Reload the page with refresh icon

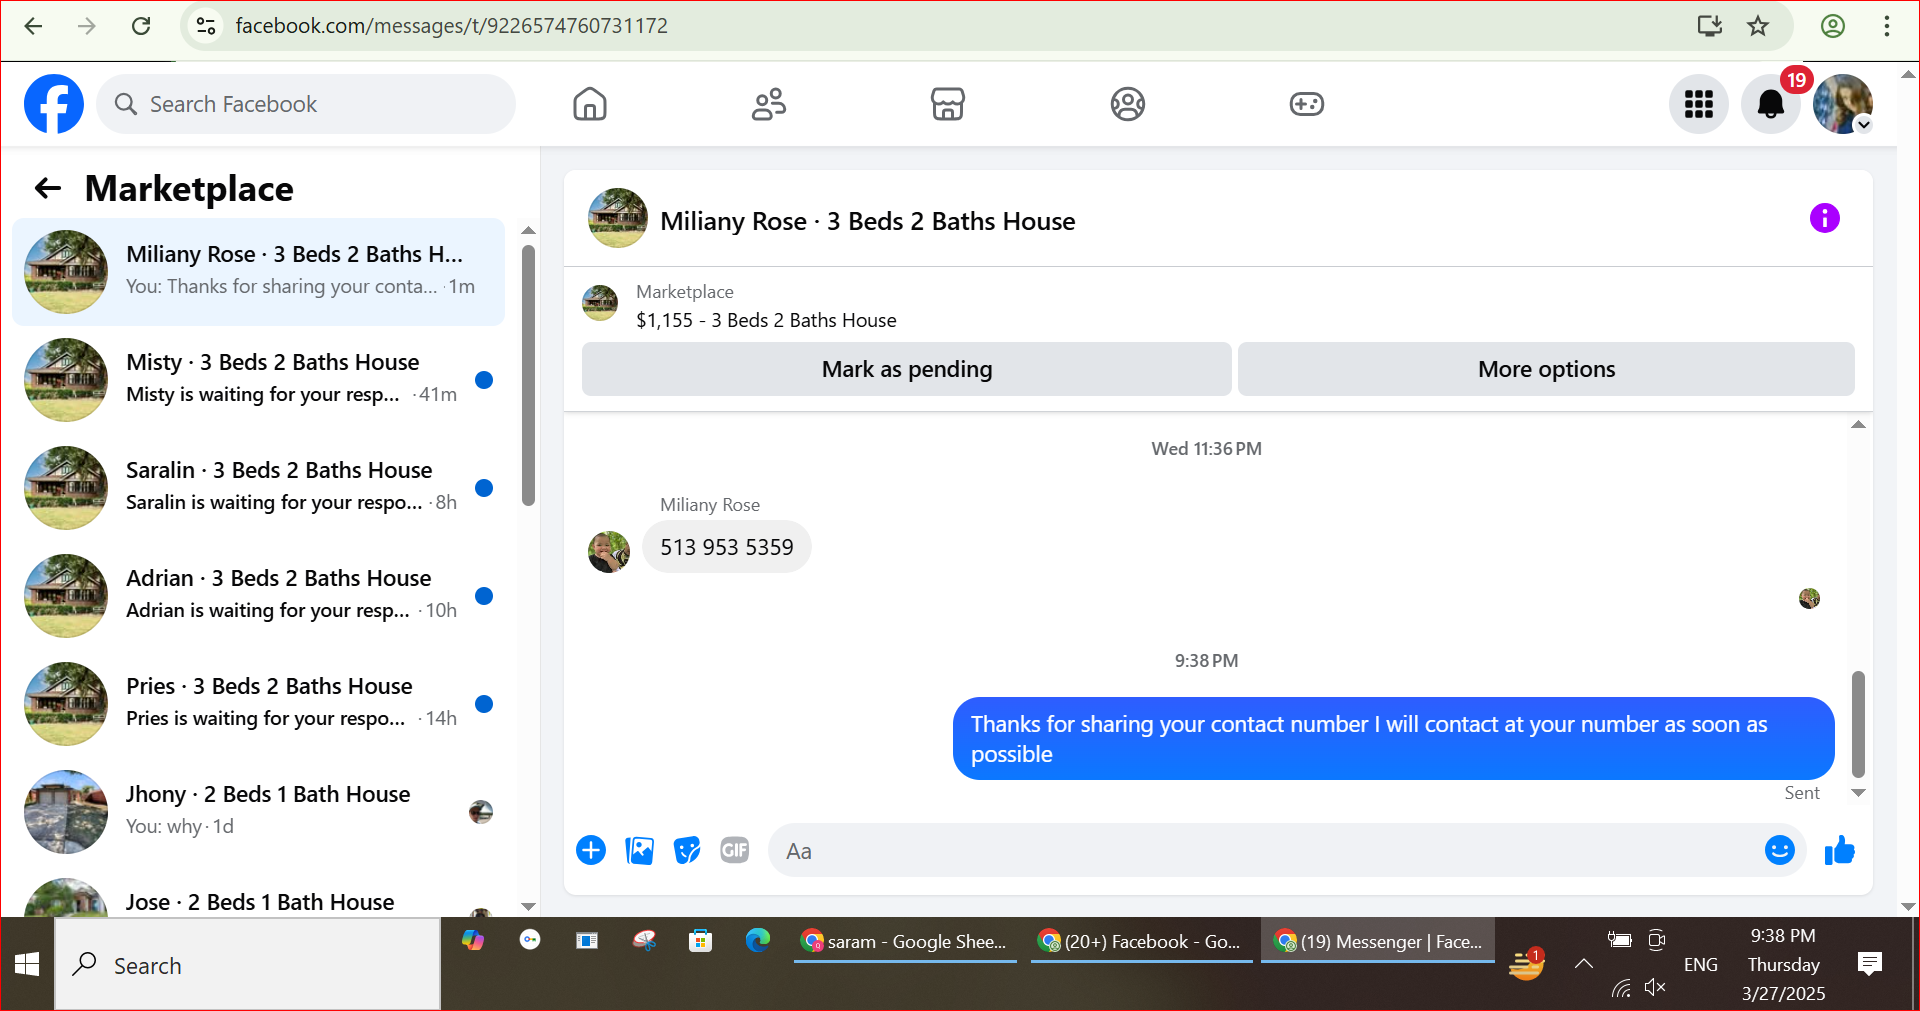point(141,26)
